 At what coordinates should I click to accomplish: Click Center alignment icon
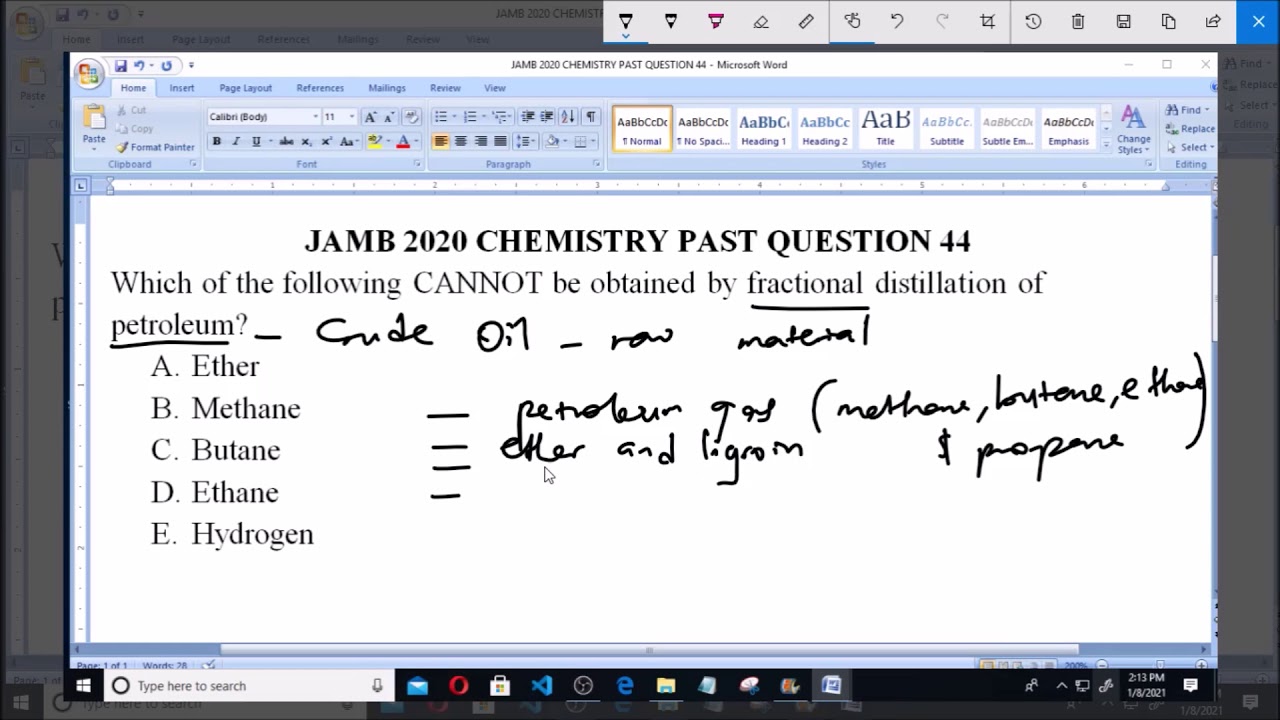click(x=461, y=142)
